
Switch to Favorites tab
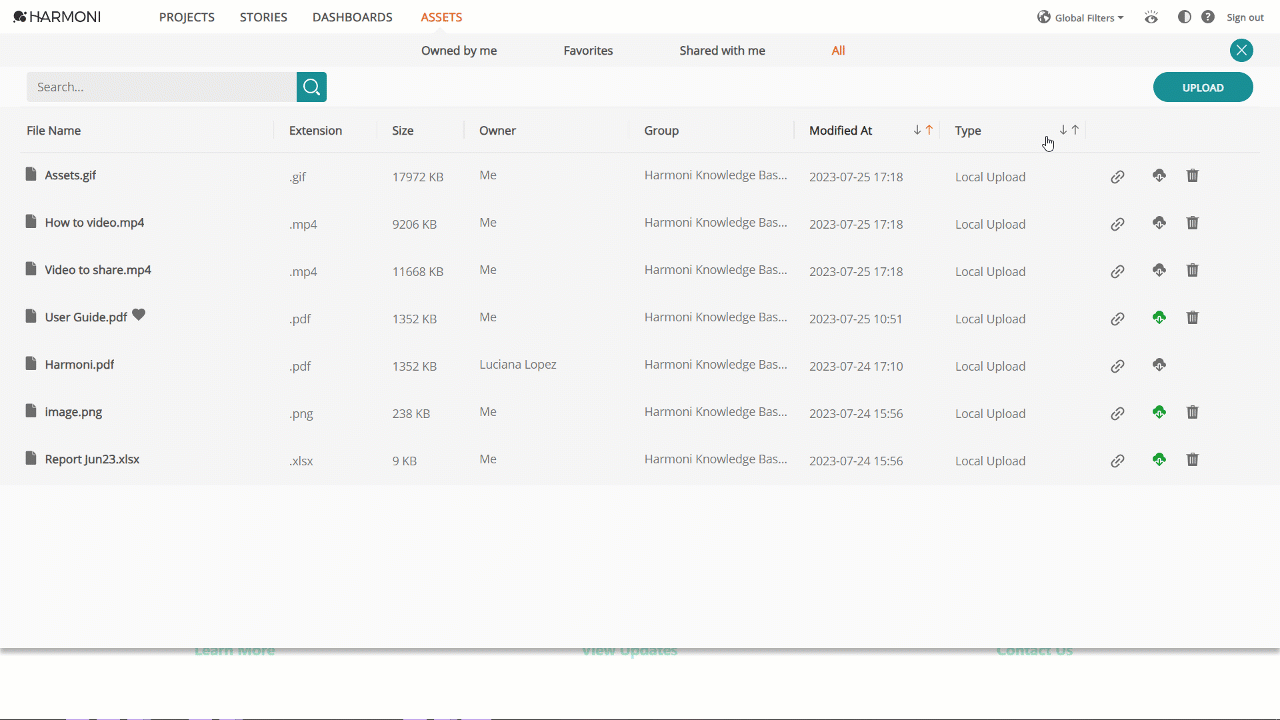click(x=588, y=50)
